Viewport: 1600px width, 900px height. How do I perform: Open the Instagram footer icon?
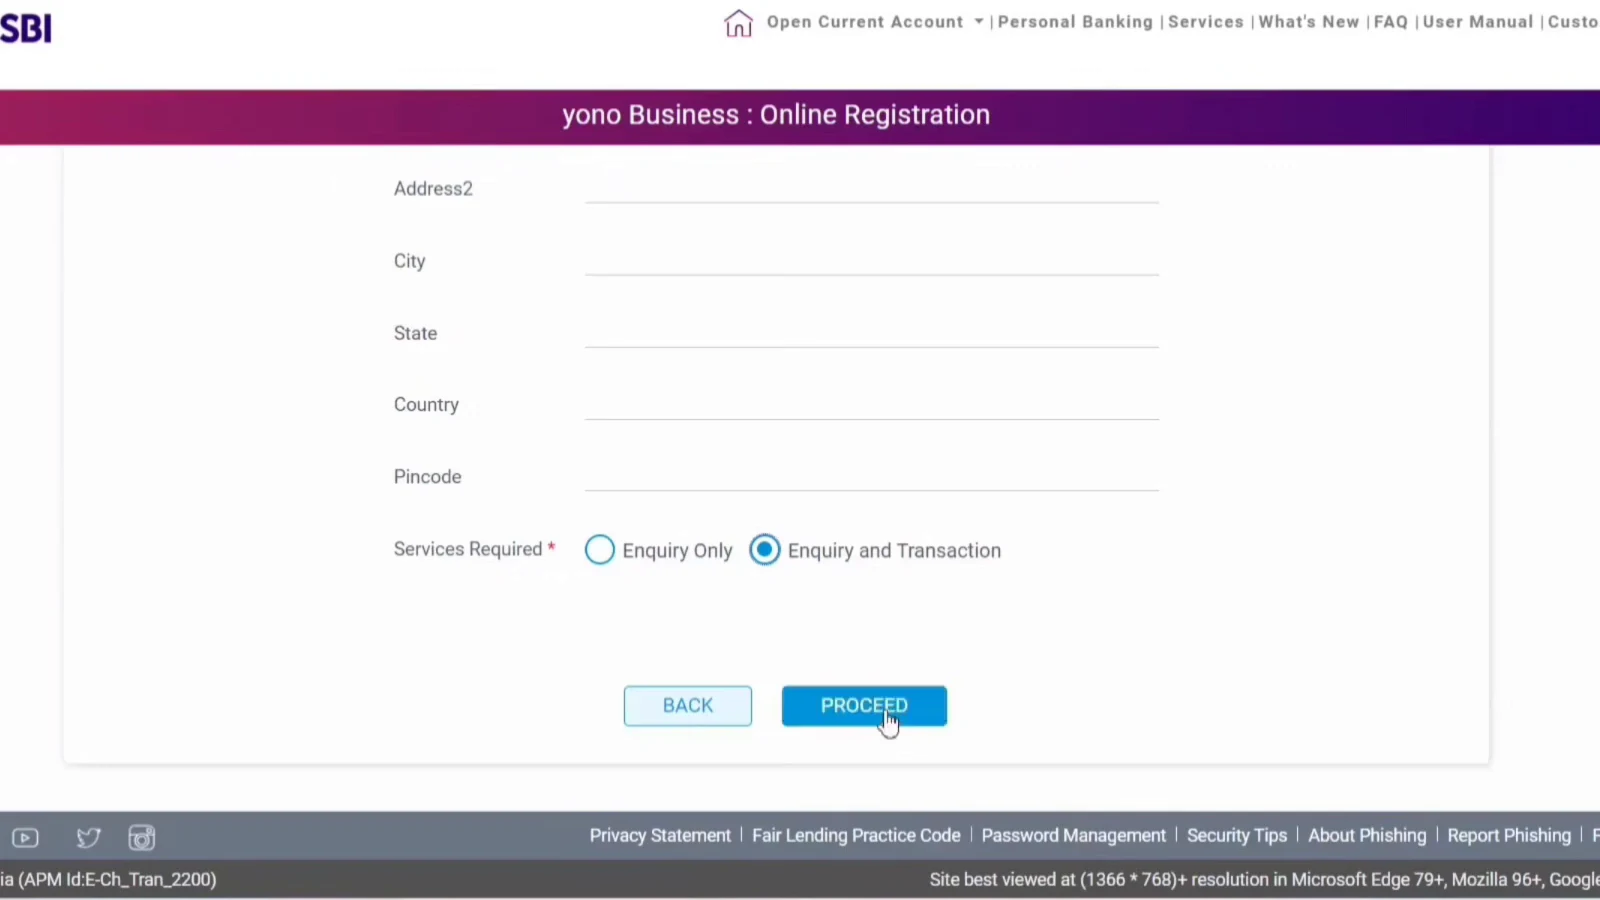click(142, 838)
